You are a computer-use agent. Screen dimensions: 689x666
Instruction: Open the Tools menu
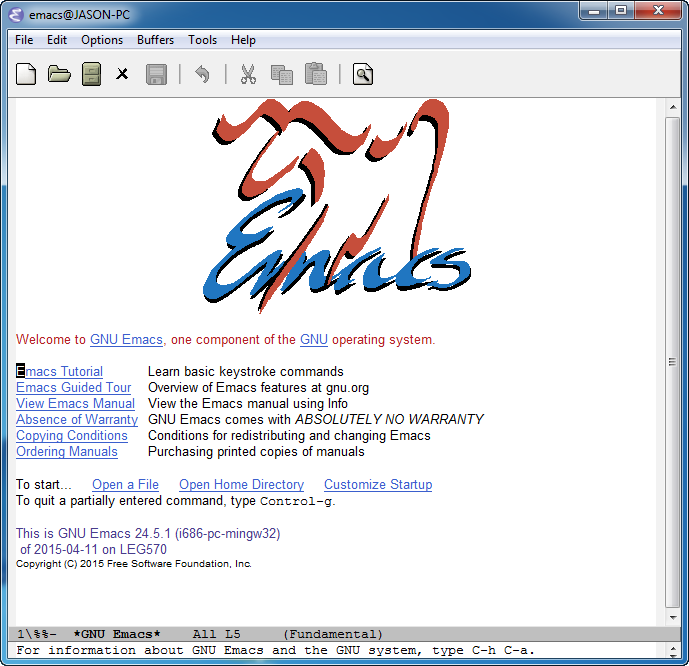tap(203, 40)
